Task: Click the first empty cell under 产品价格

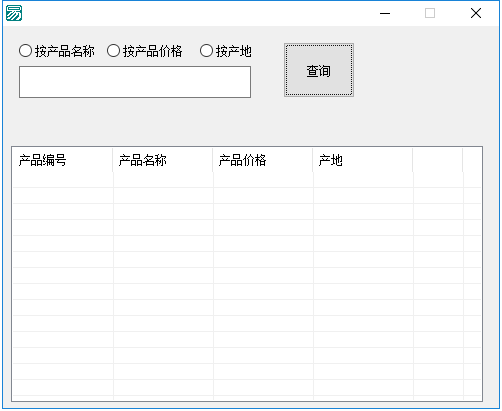Action: (x=263, y=180)
